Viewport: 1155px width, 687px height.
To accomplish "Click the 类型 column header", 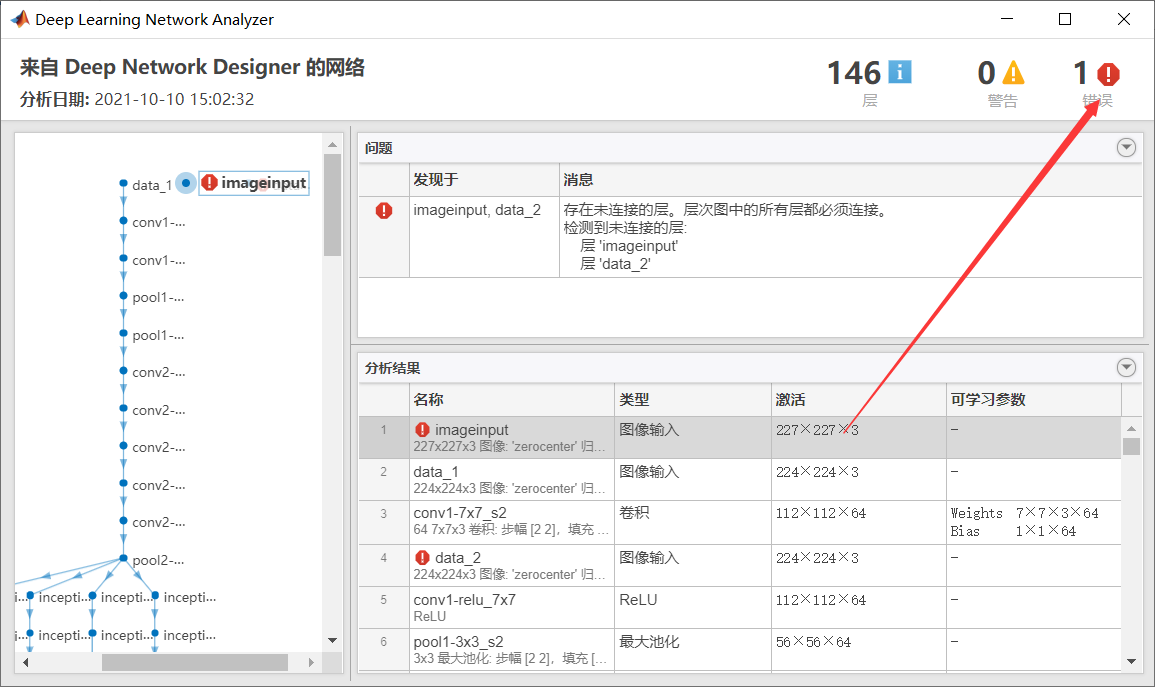I will (x=693, y=400).
